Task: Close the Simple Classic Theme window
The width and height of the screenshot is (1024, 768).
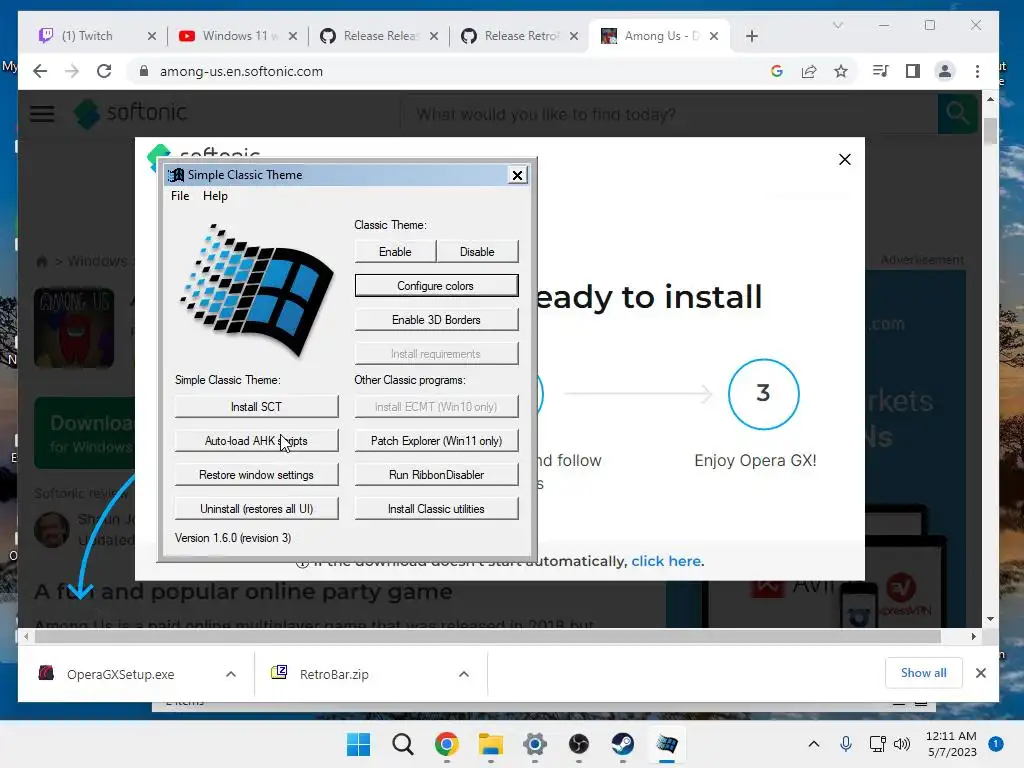Action: coord(517,175)
